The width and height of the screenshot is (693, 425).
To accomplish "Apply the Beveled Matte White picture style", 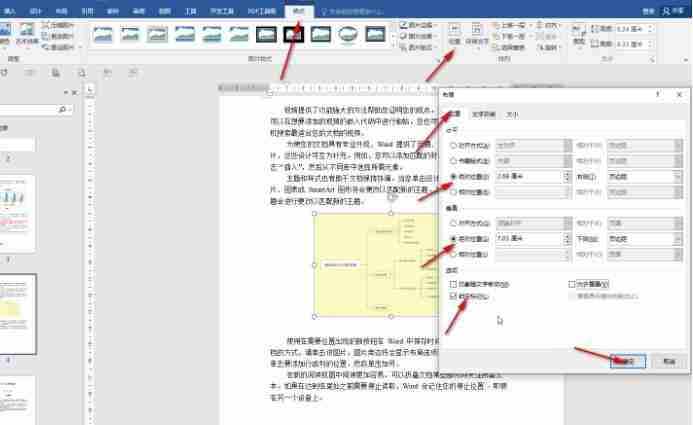I will [130, 34].
